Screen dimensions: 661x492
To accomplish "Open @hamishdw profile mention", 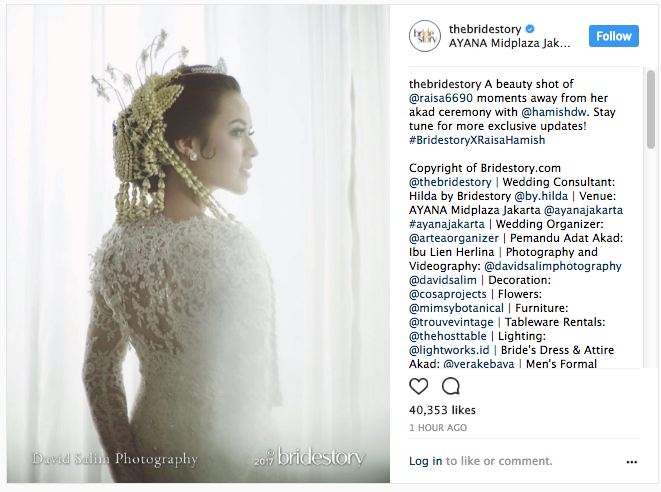I will click(554, 112).
